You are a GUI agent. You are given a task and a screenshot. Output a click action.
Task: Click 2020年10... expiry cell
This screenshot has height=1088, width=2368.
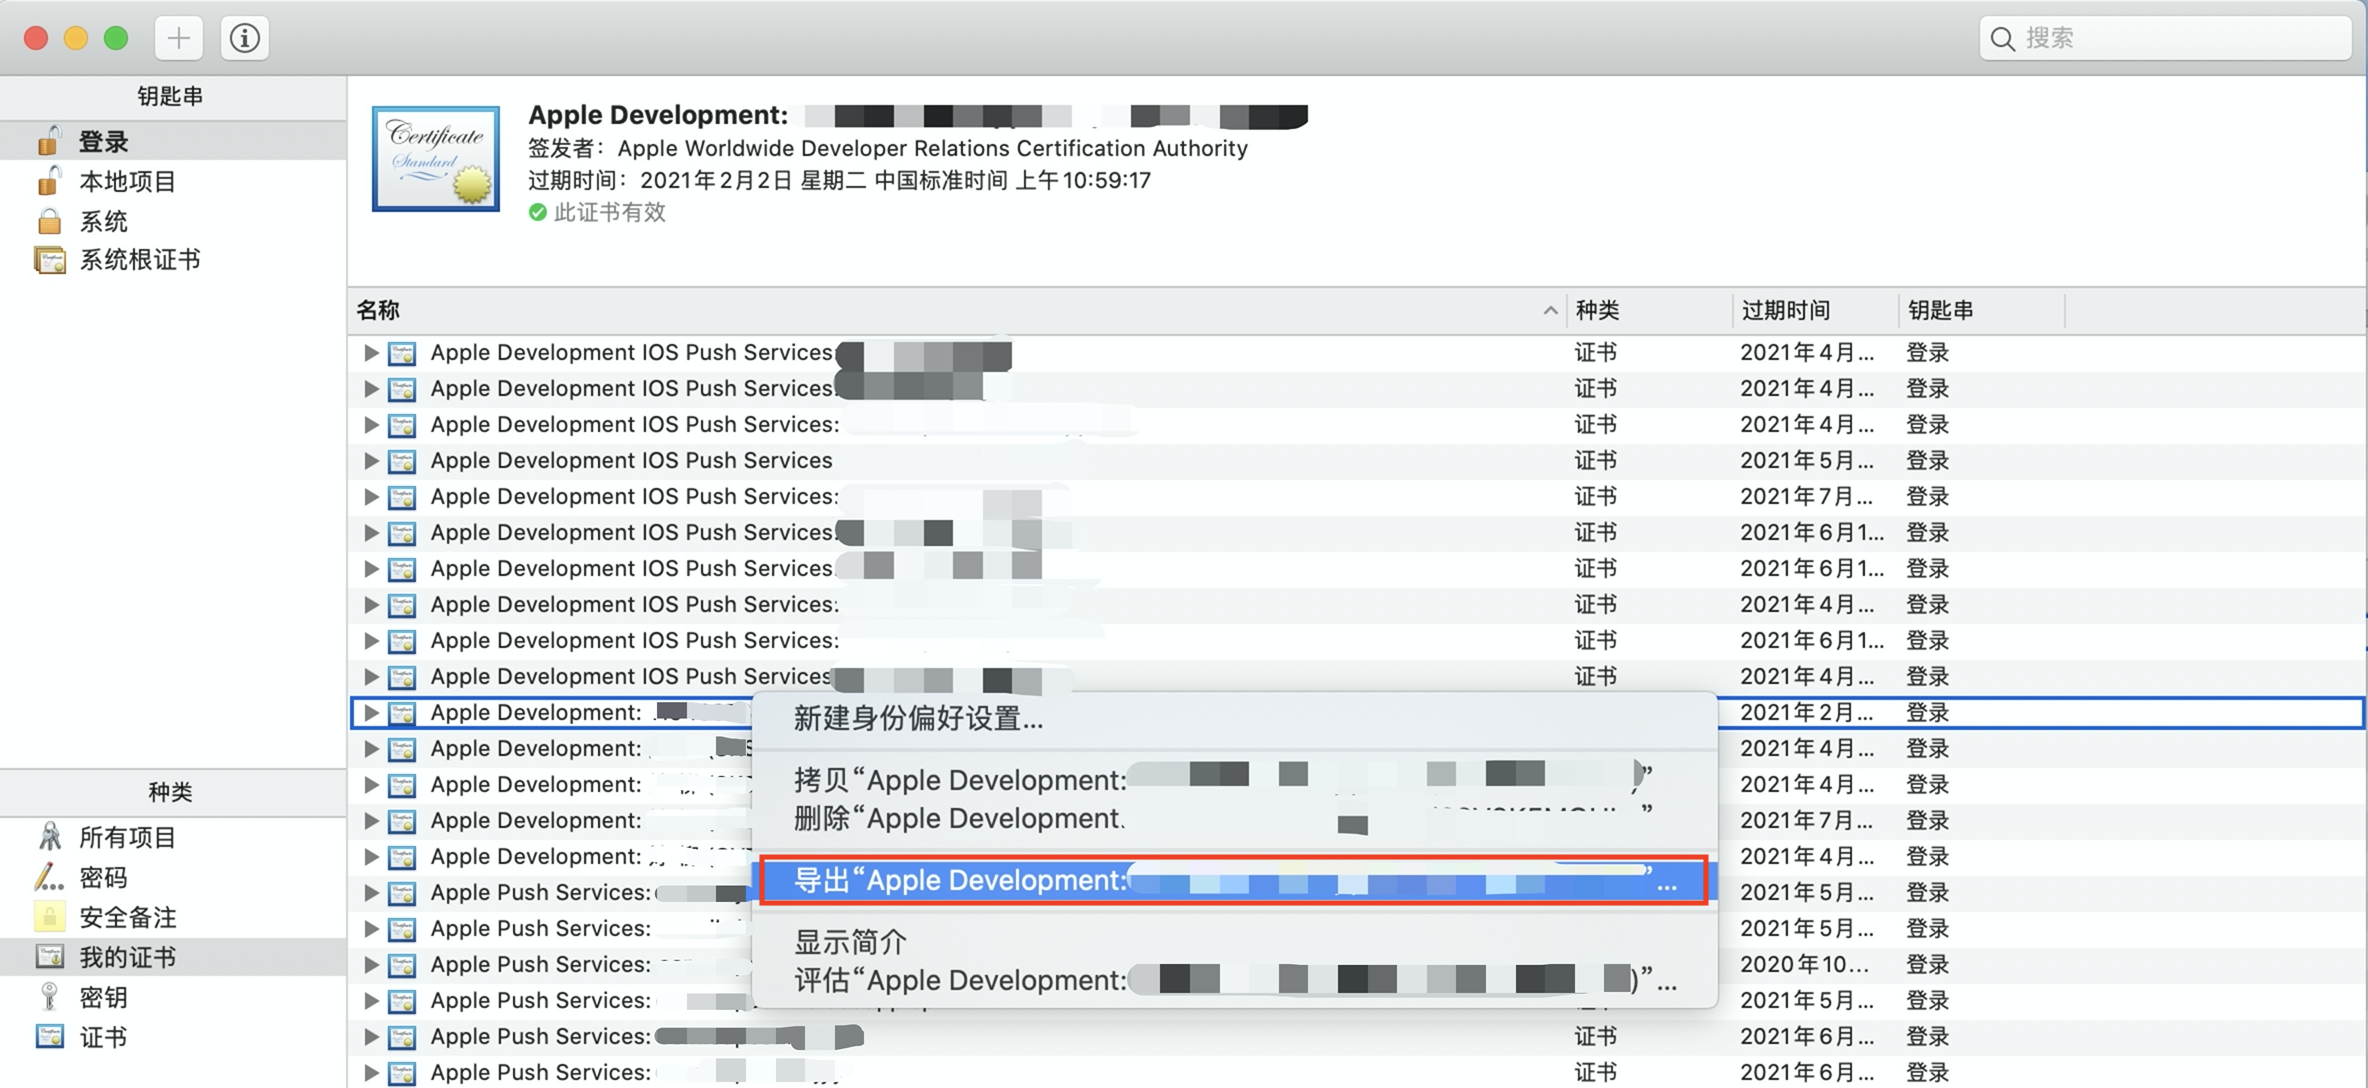[1804, 964]
